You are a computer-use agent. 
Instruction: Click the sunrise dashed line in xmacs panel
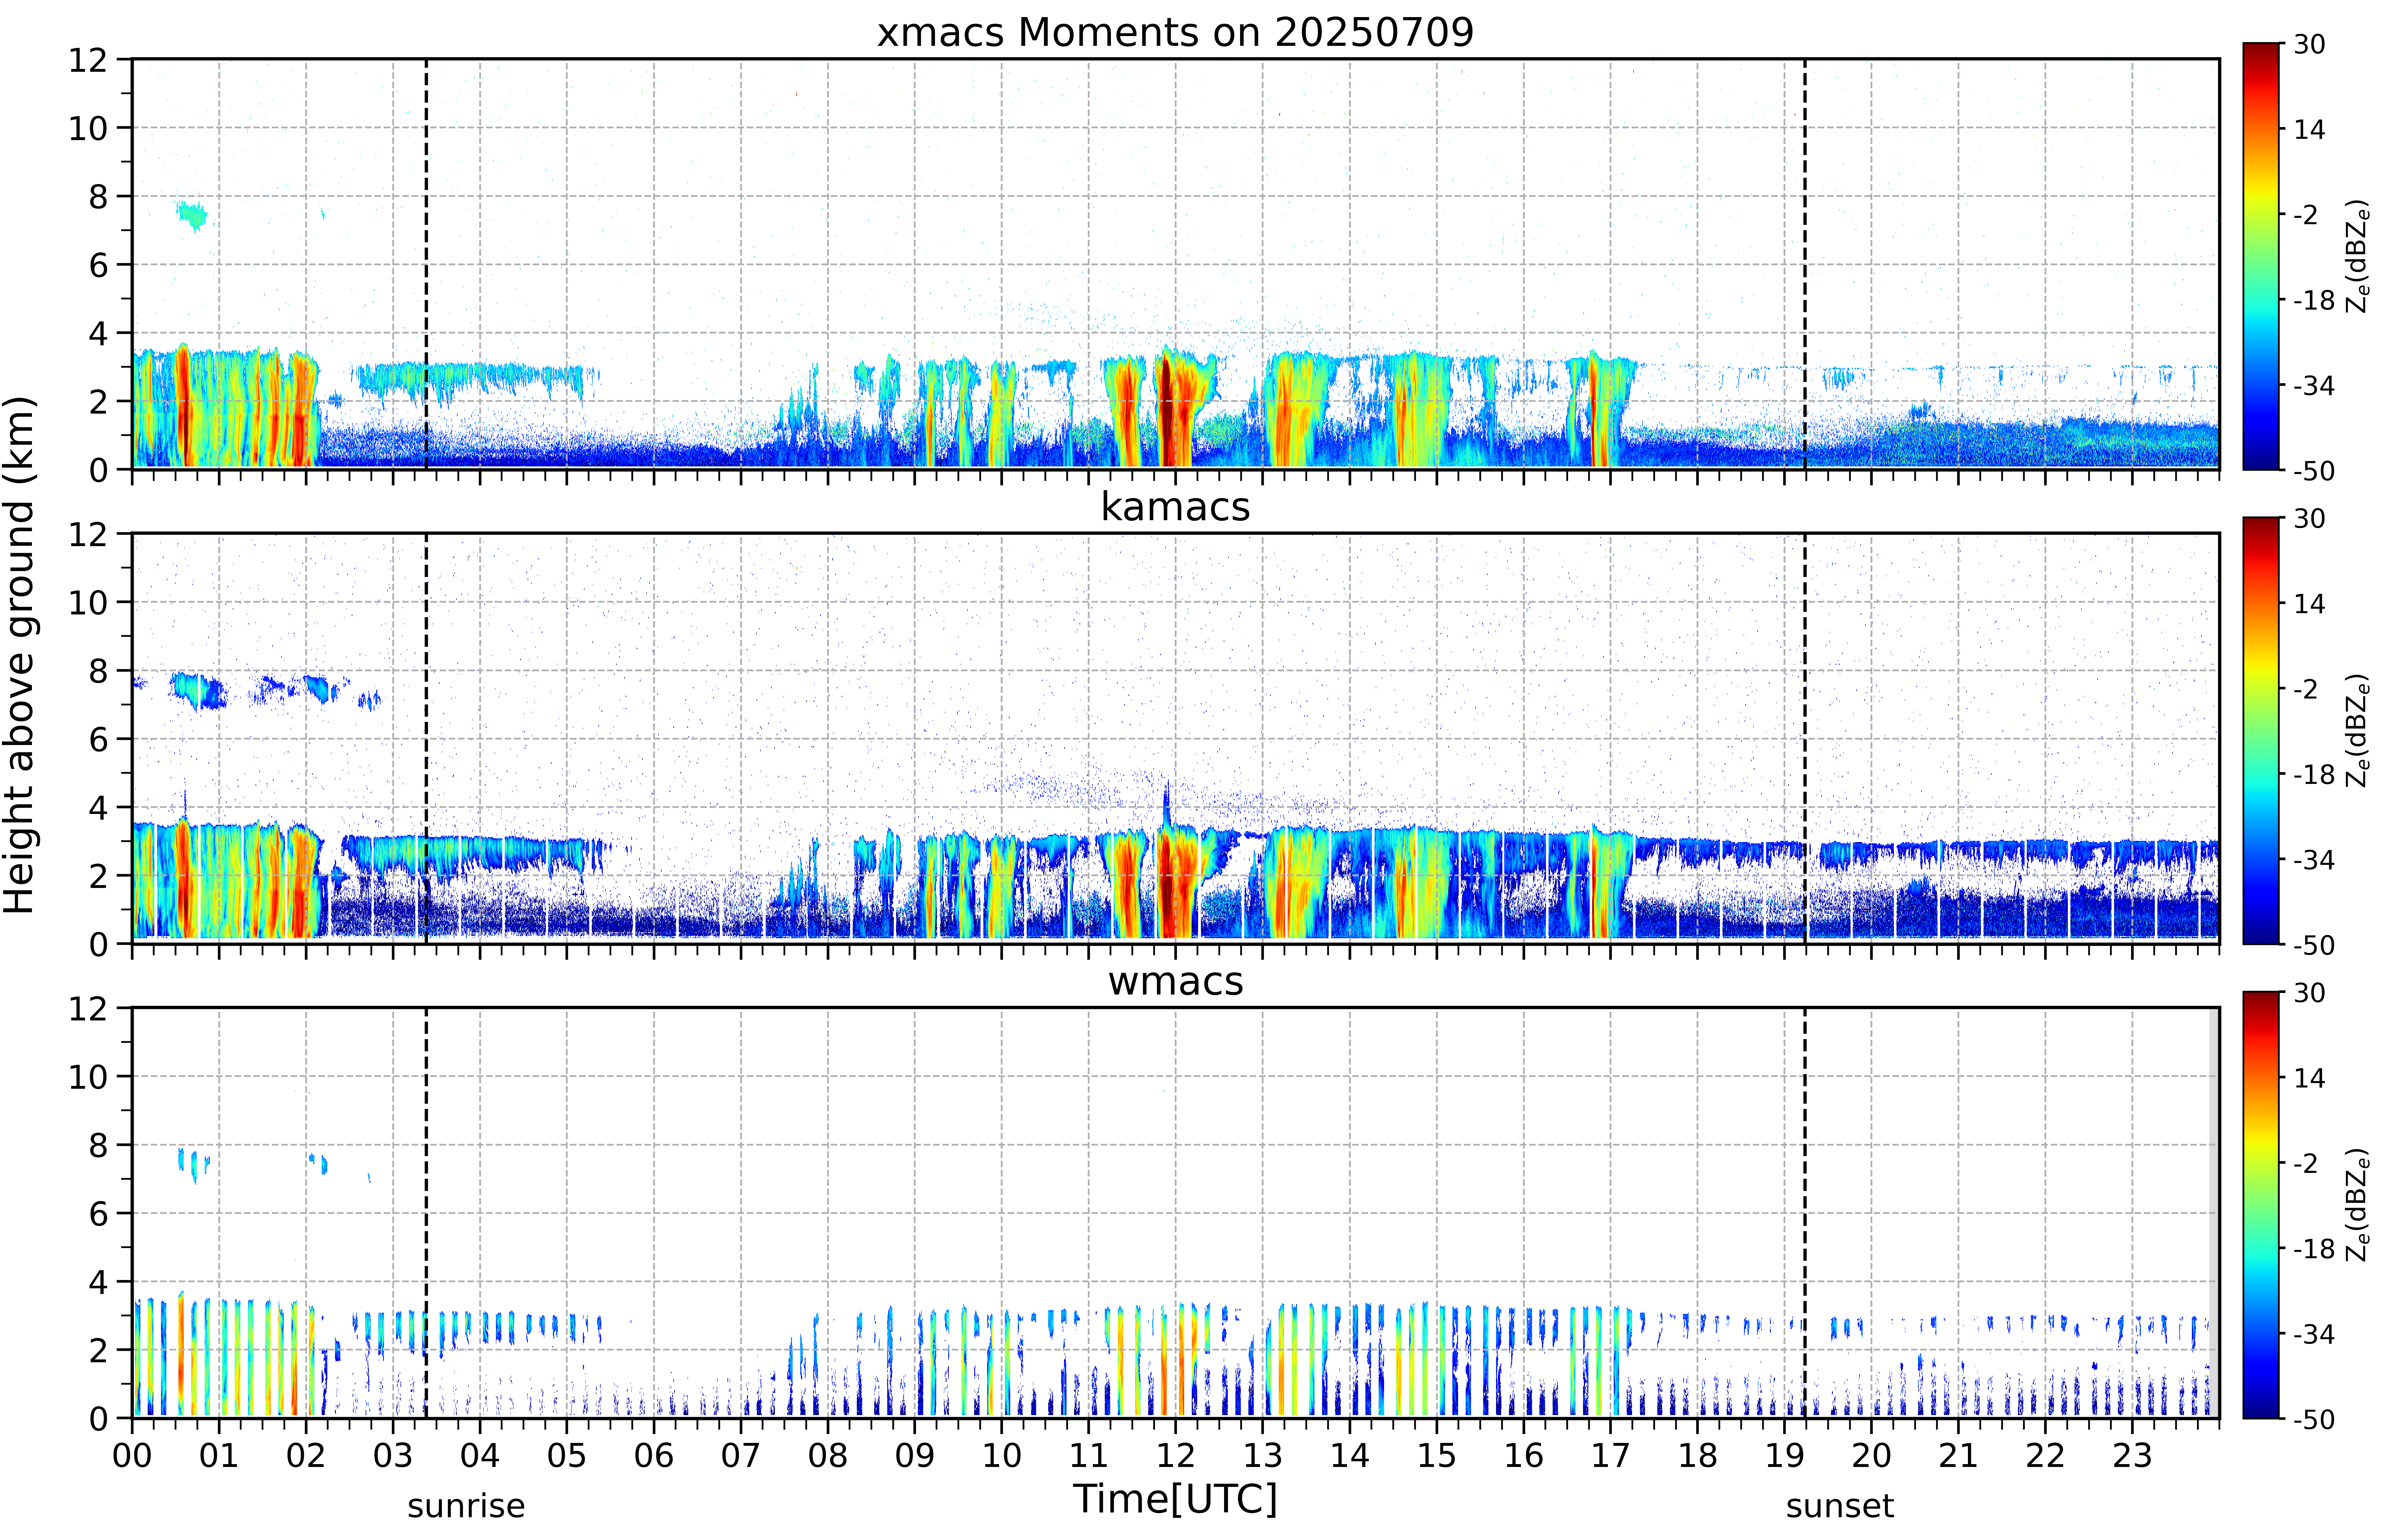[426, 264]
